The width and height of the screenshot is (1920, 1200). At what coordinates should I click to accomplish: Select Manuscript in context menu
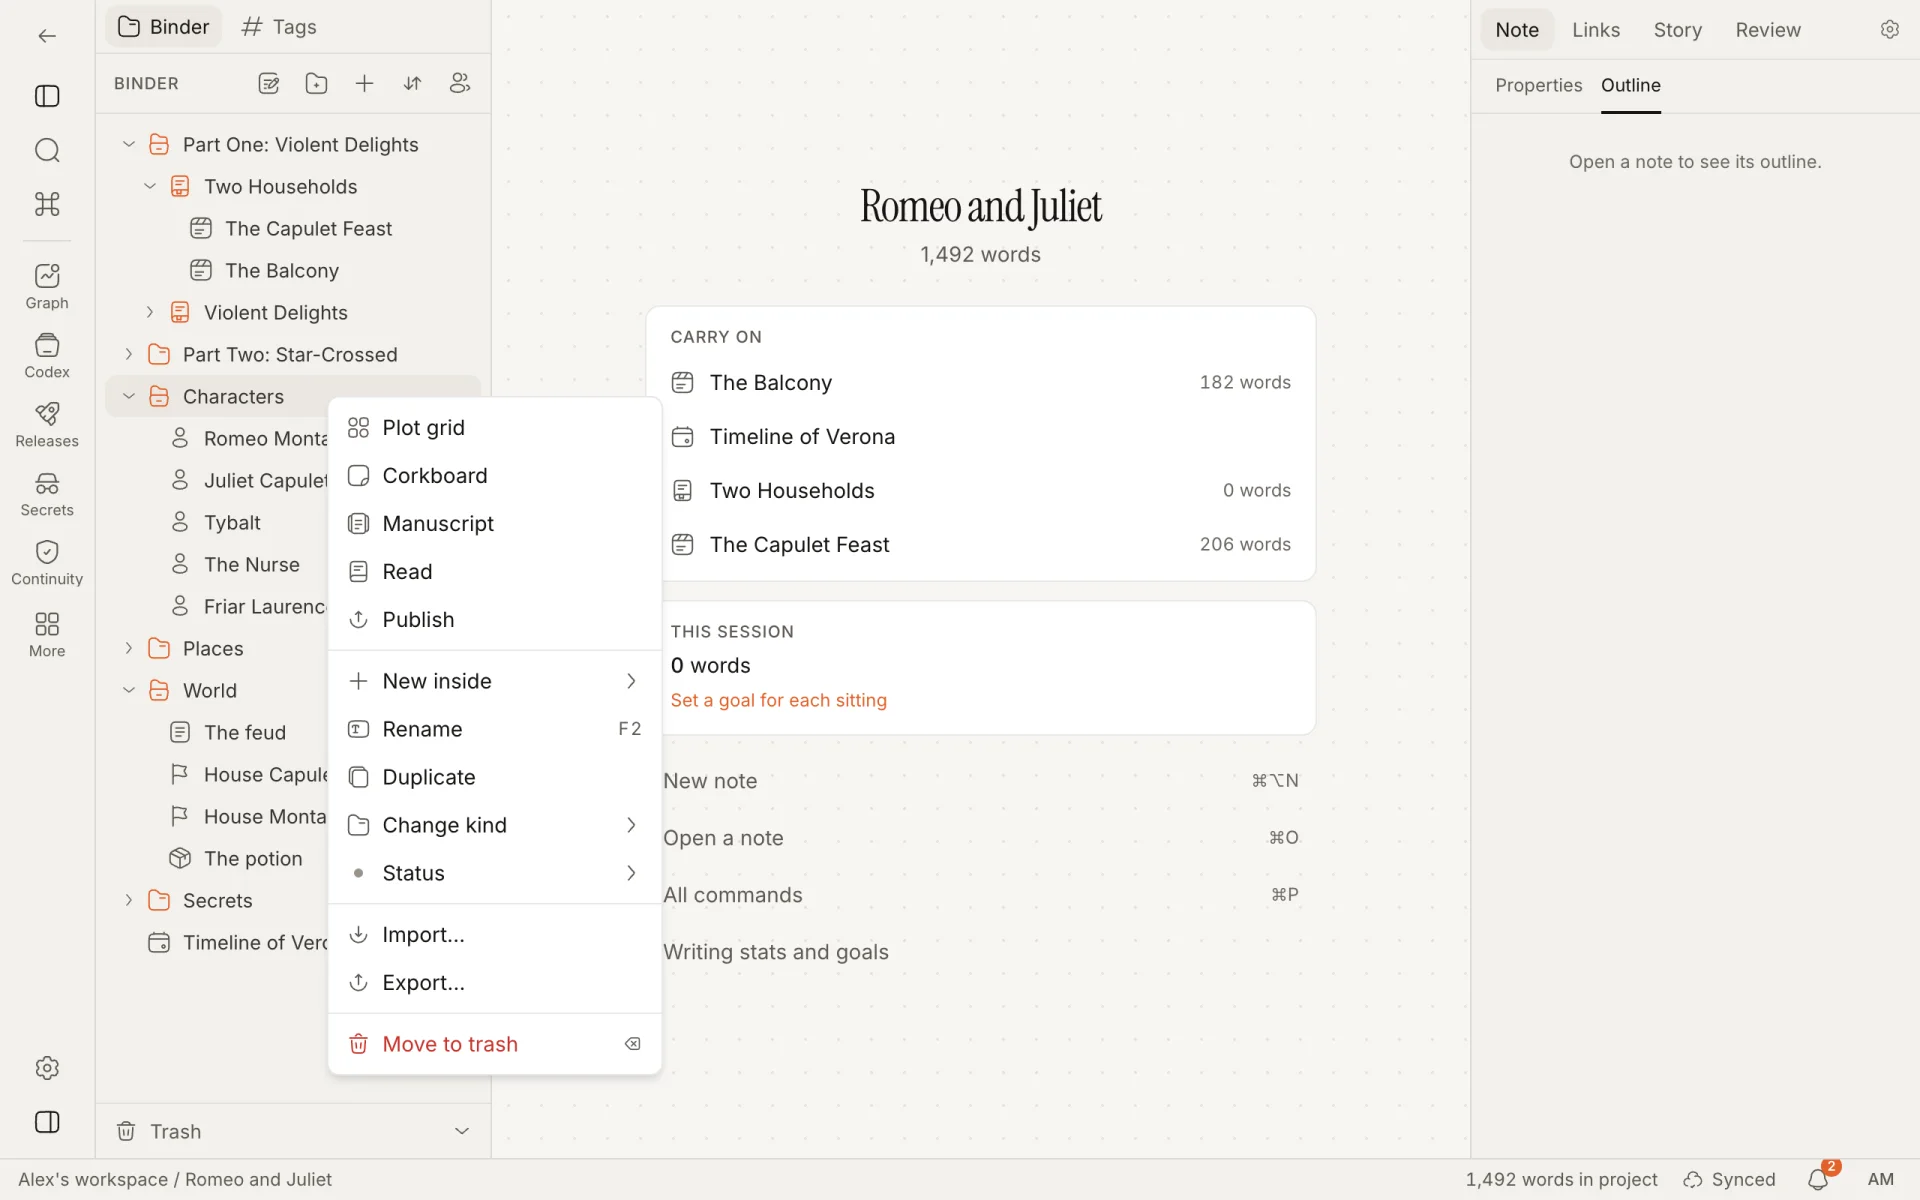[x=495, y=524]
